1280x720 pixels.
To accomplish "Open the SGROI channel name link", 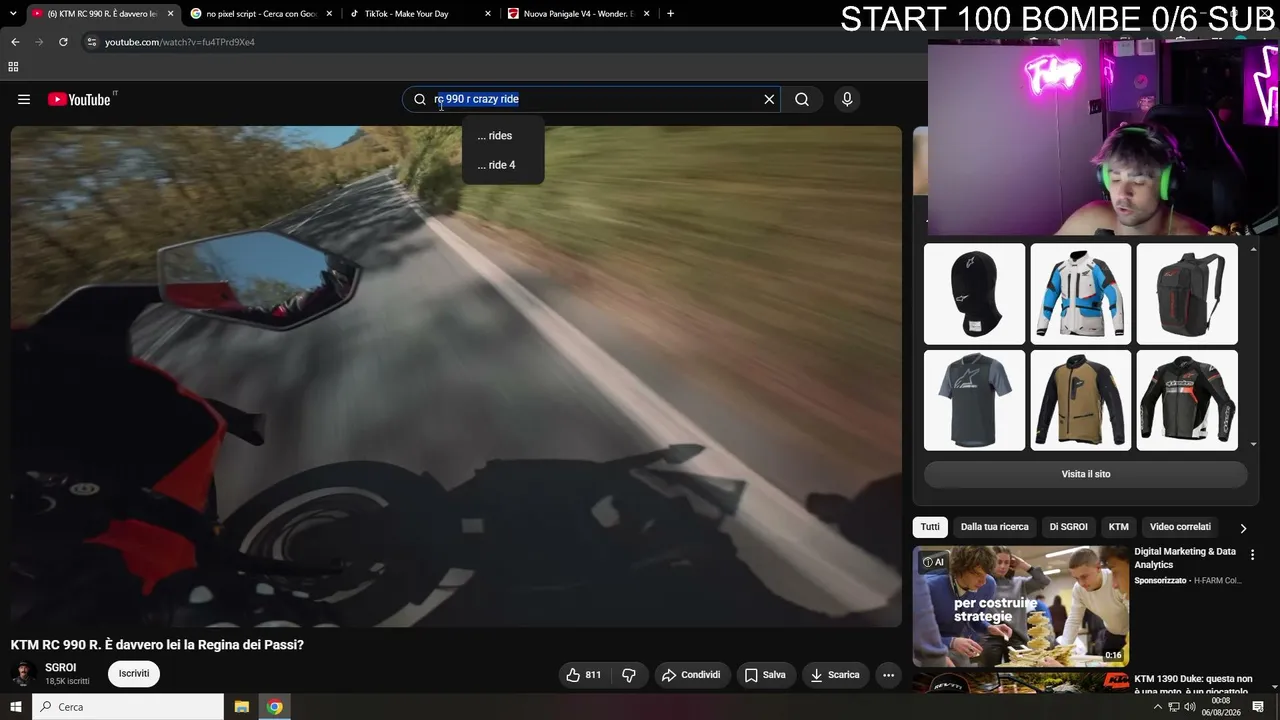I will (61, 668).
